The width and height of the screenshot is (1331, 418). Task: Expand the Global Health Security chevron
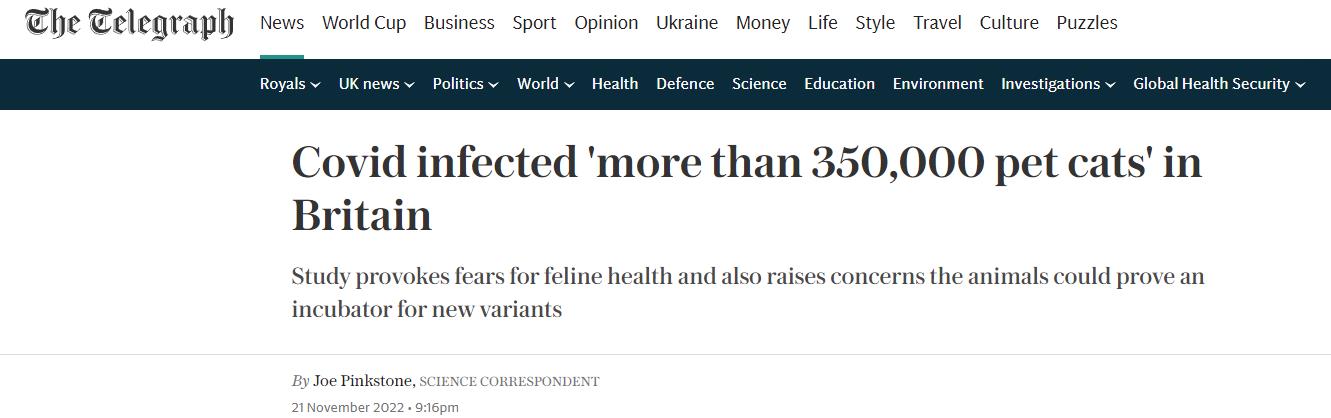click(1300, 85)
